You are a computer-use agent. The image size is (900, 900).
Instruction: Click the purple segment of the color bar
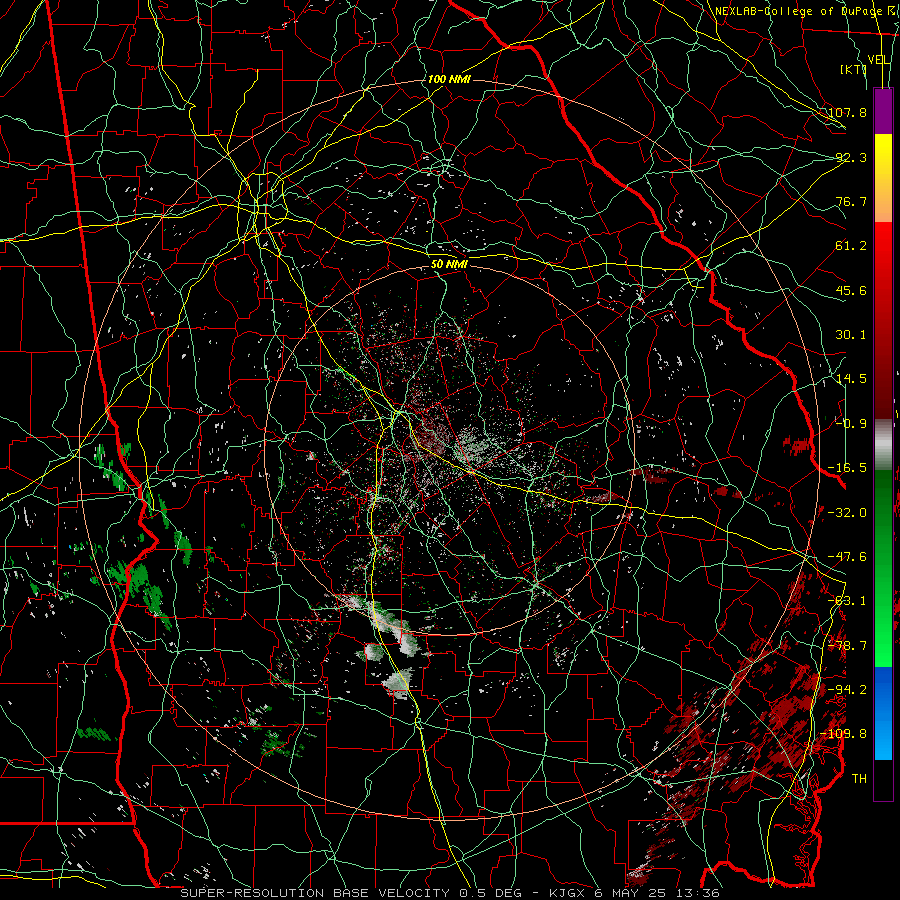[x=883, y=112]
